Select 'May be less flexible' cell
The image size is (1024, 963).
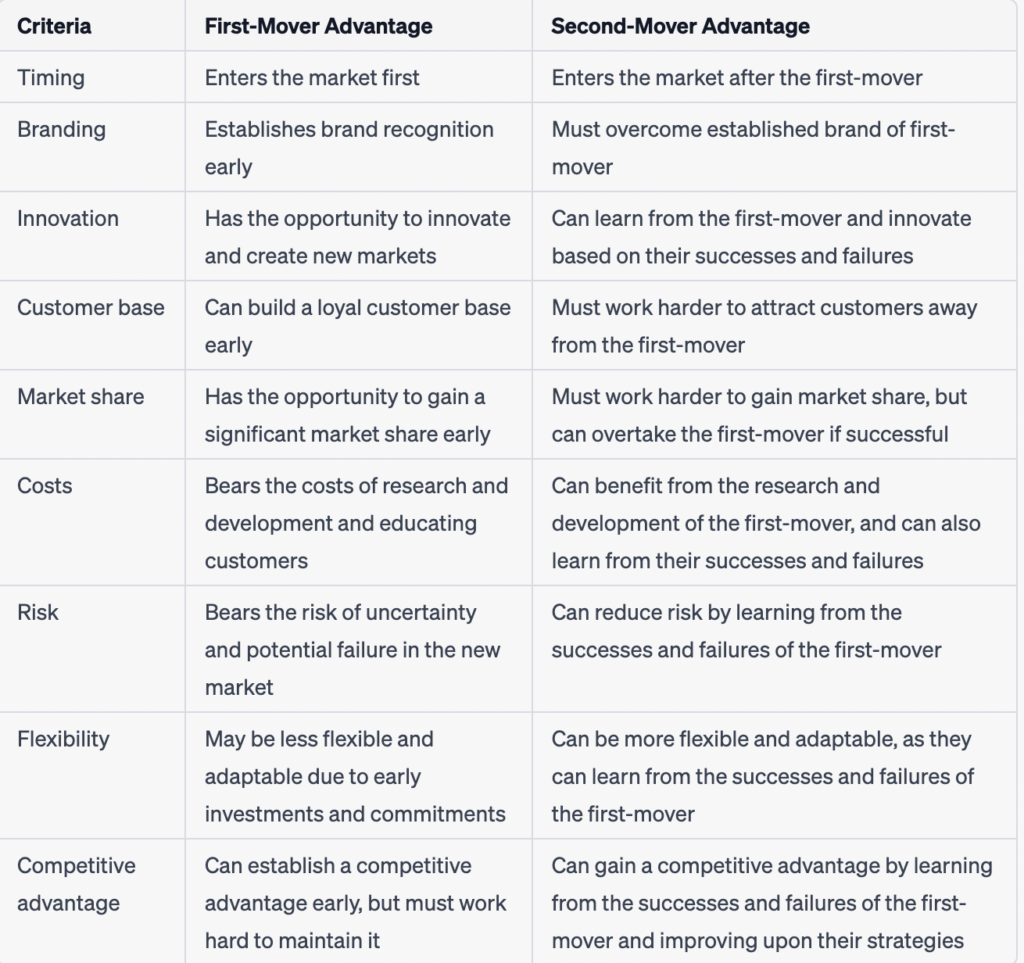(x=355, y=776)
